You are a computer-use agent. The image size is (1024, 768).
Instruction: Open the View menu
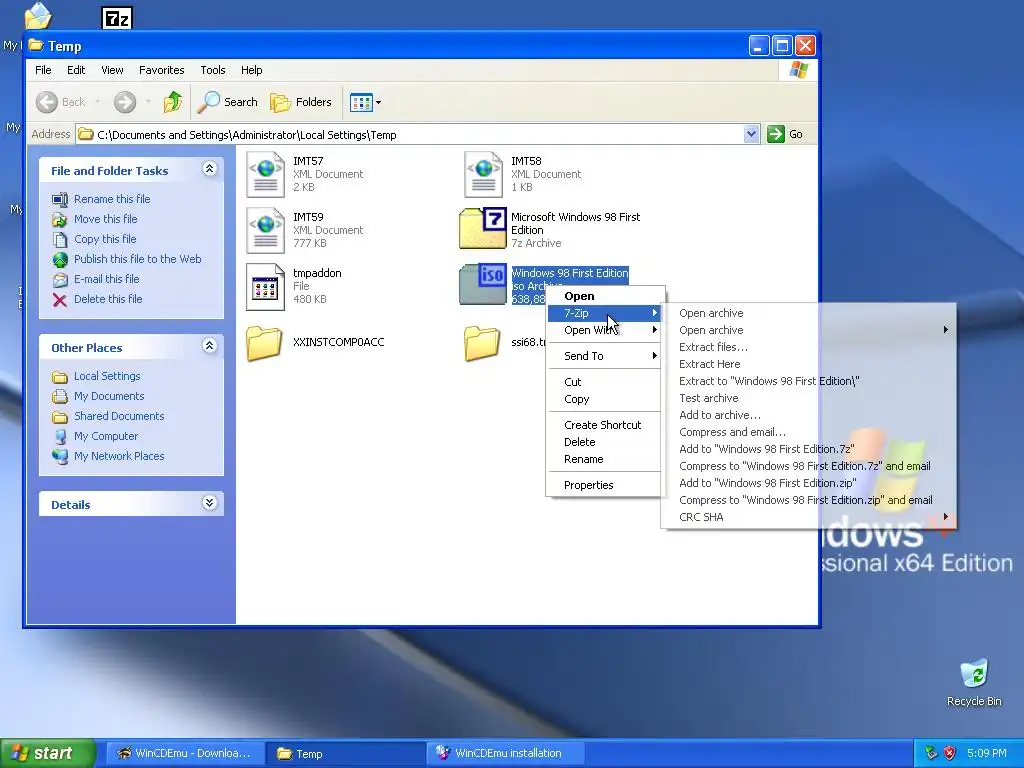[x=112, y=70]
